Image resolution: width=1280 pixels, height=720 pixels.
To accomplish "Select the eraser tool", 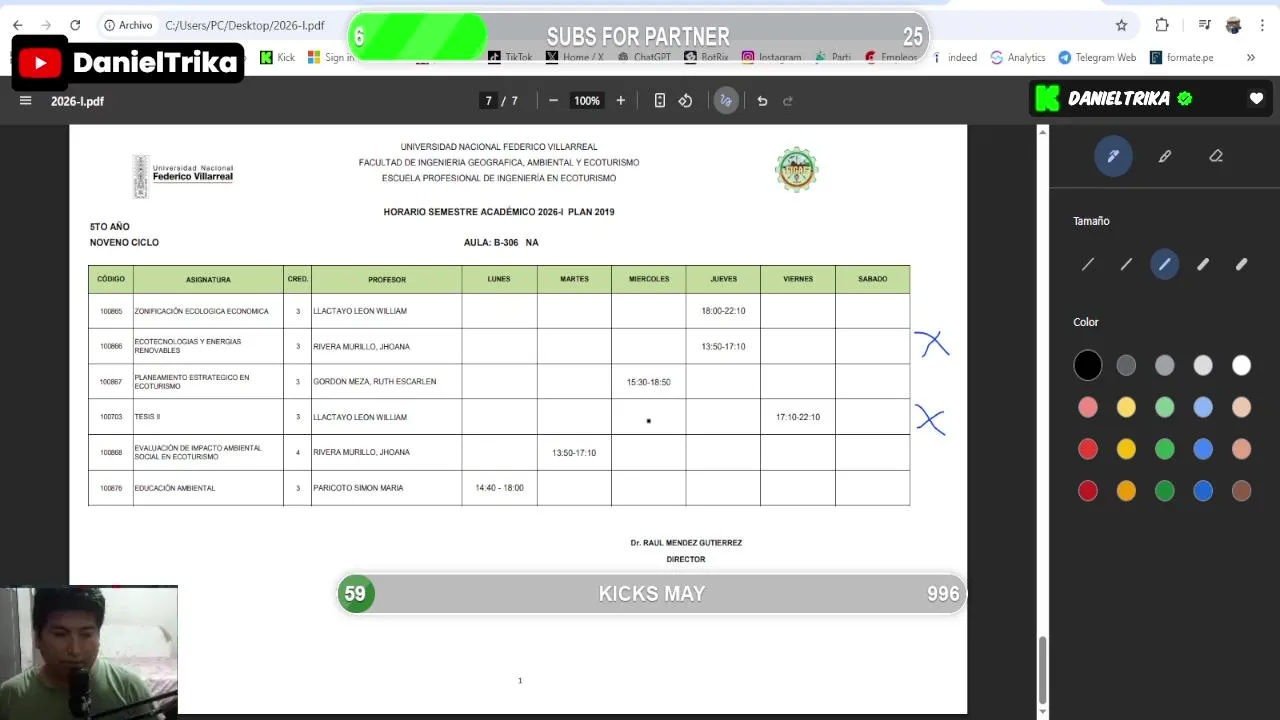I will [1216, 156].
